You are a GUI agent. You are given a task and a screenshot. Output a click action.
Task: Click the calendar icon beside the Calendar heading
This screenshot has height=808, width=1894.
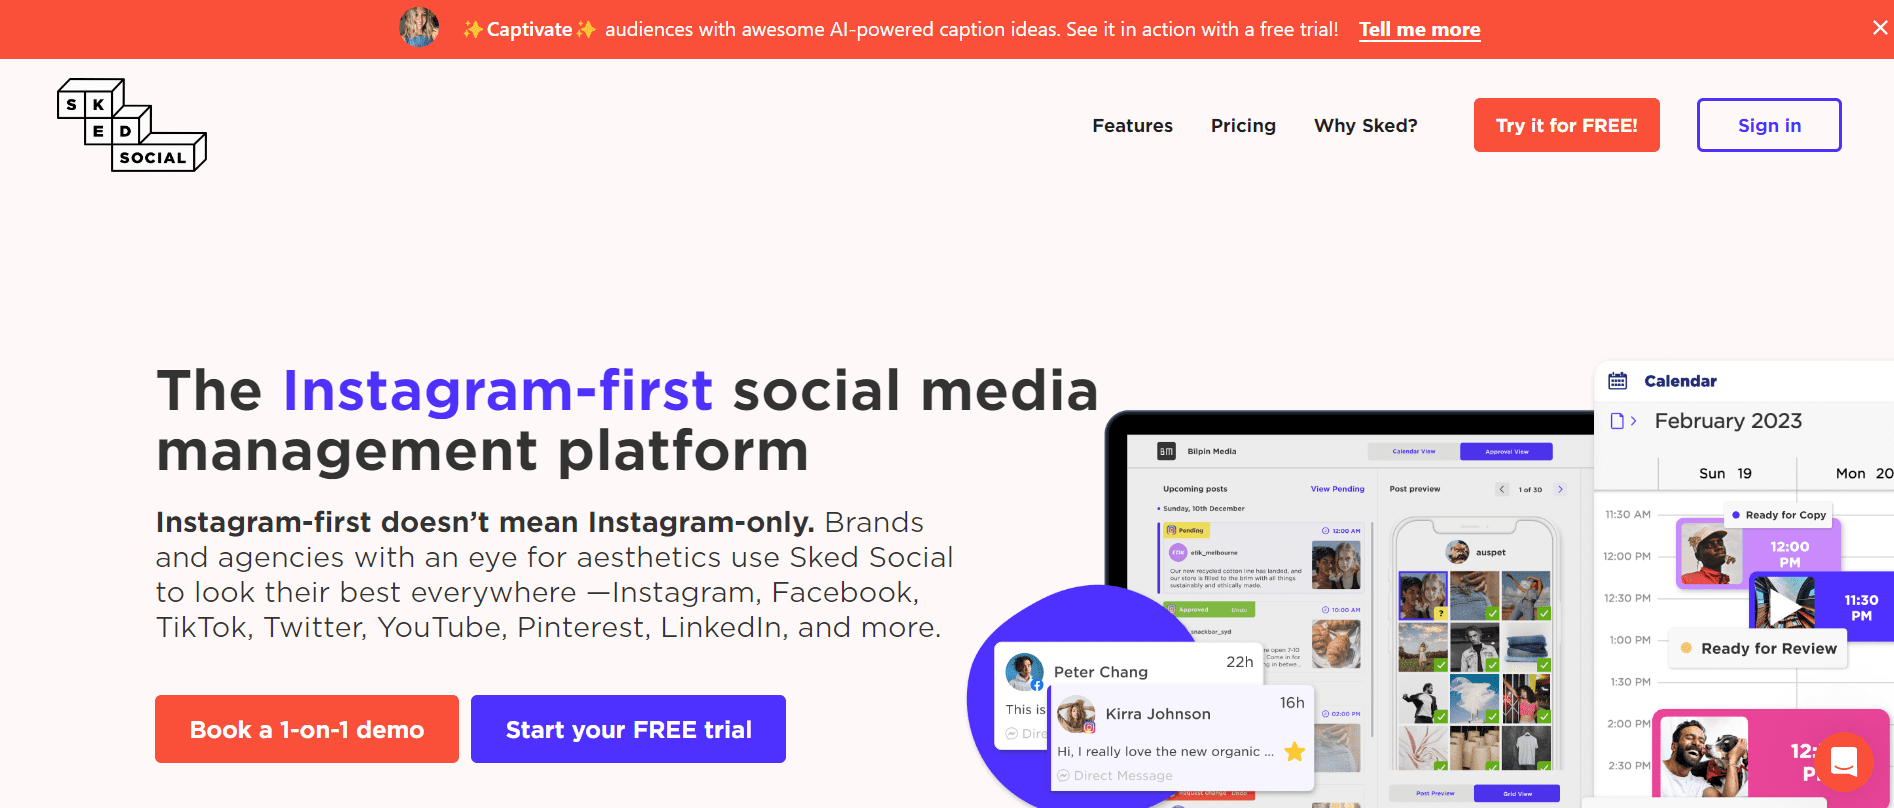tap(1620, 380)
